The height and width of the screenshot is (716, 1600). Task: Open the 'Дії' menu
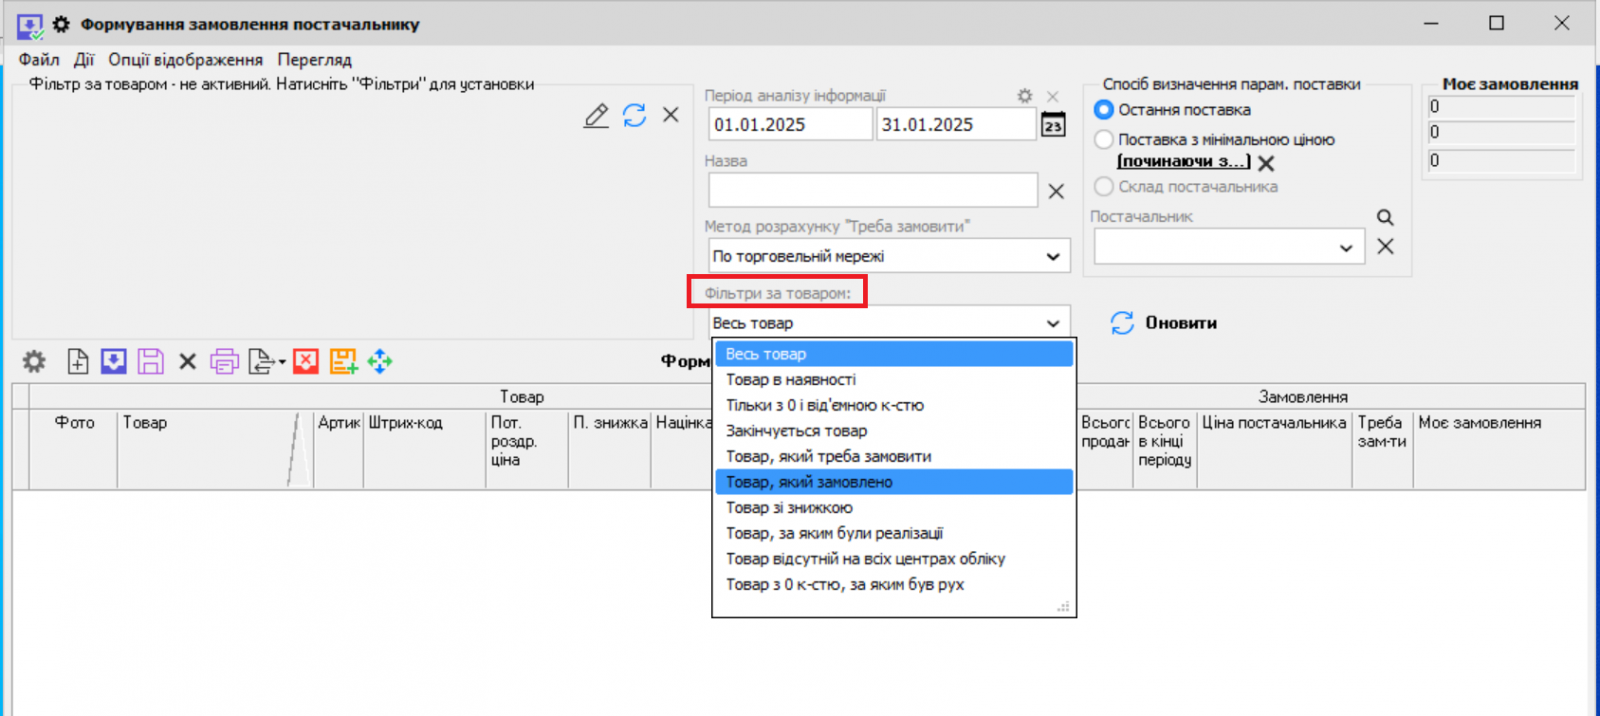84,60
